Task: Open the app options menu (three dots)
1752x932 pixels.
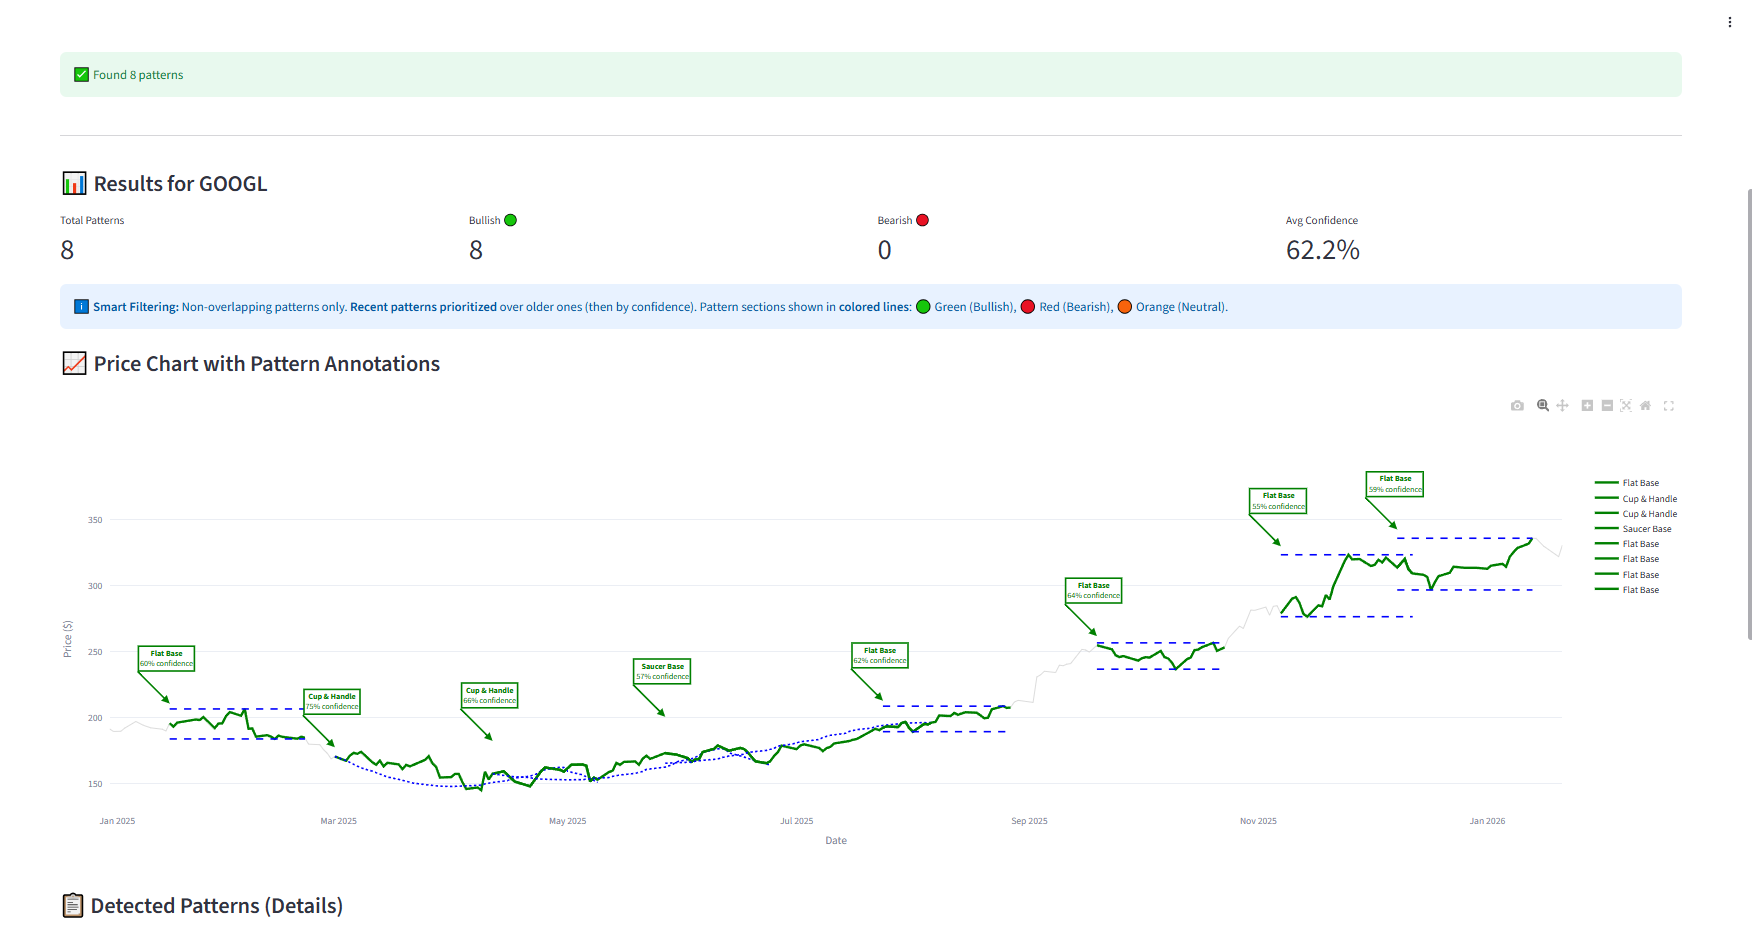Action: pos(1729,21)
